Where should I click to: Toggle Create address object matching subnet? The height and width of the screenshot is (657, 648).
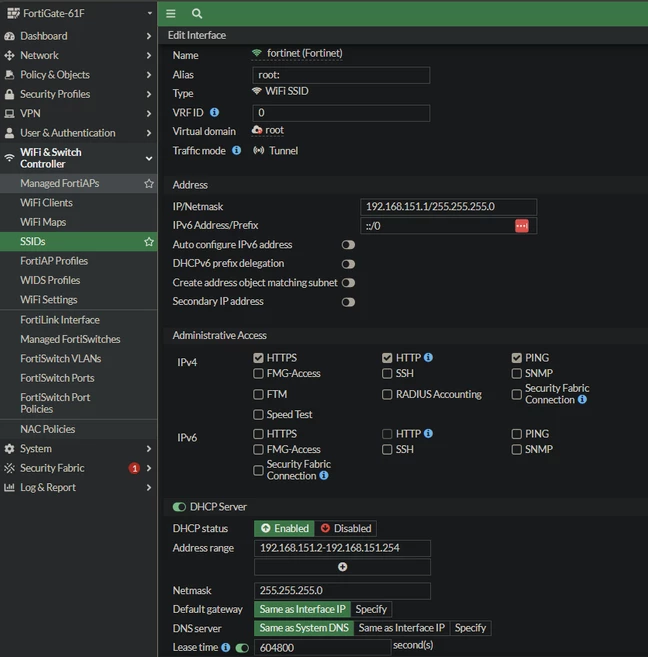tap(348, 283)
